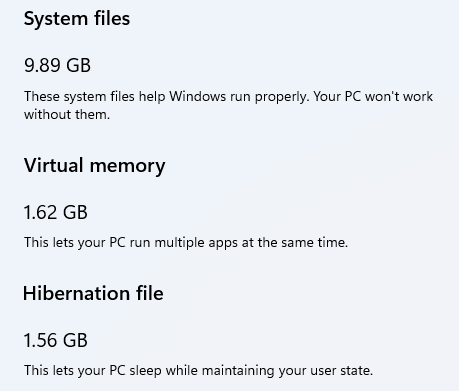Click the word "files" in System files heading
The width and height of the screenshot is (459, 391).
click(x=112, y=18)
